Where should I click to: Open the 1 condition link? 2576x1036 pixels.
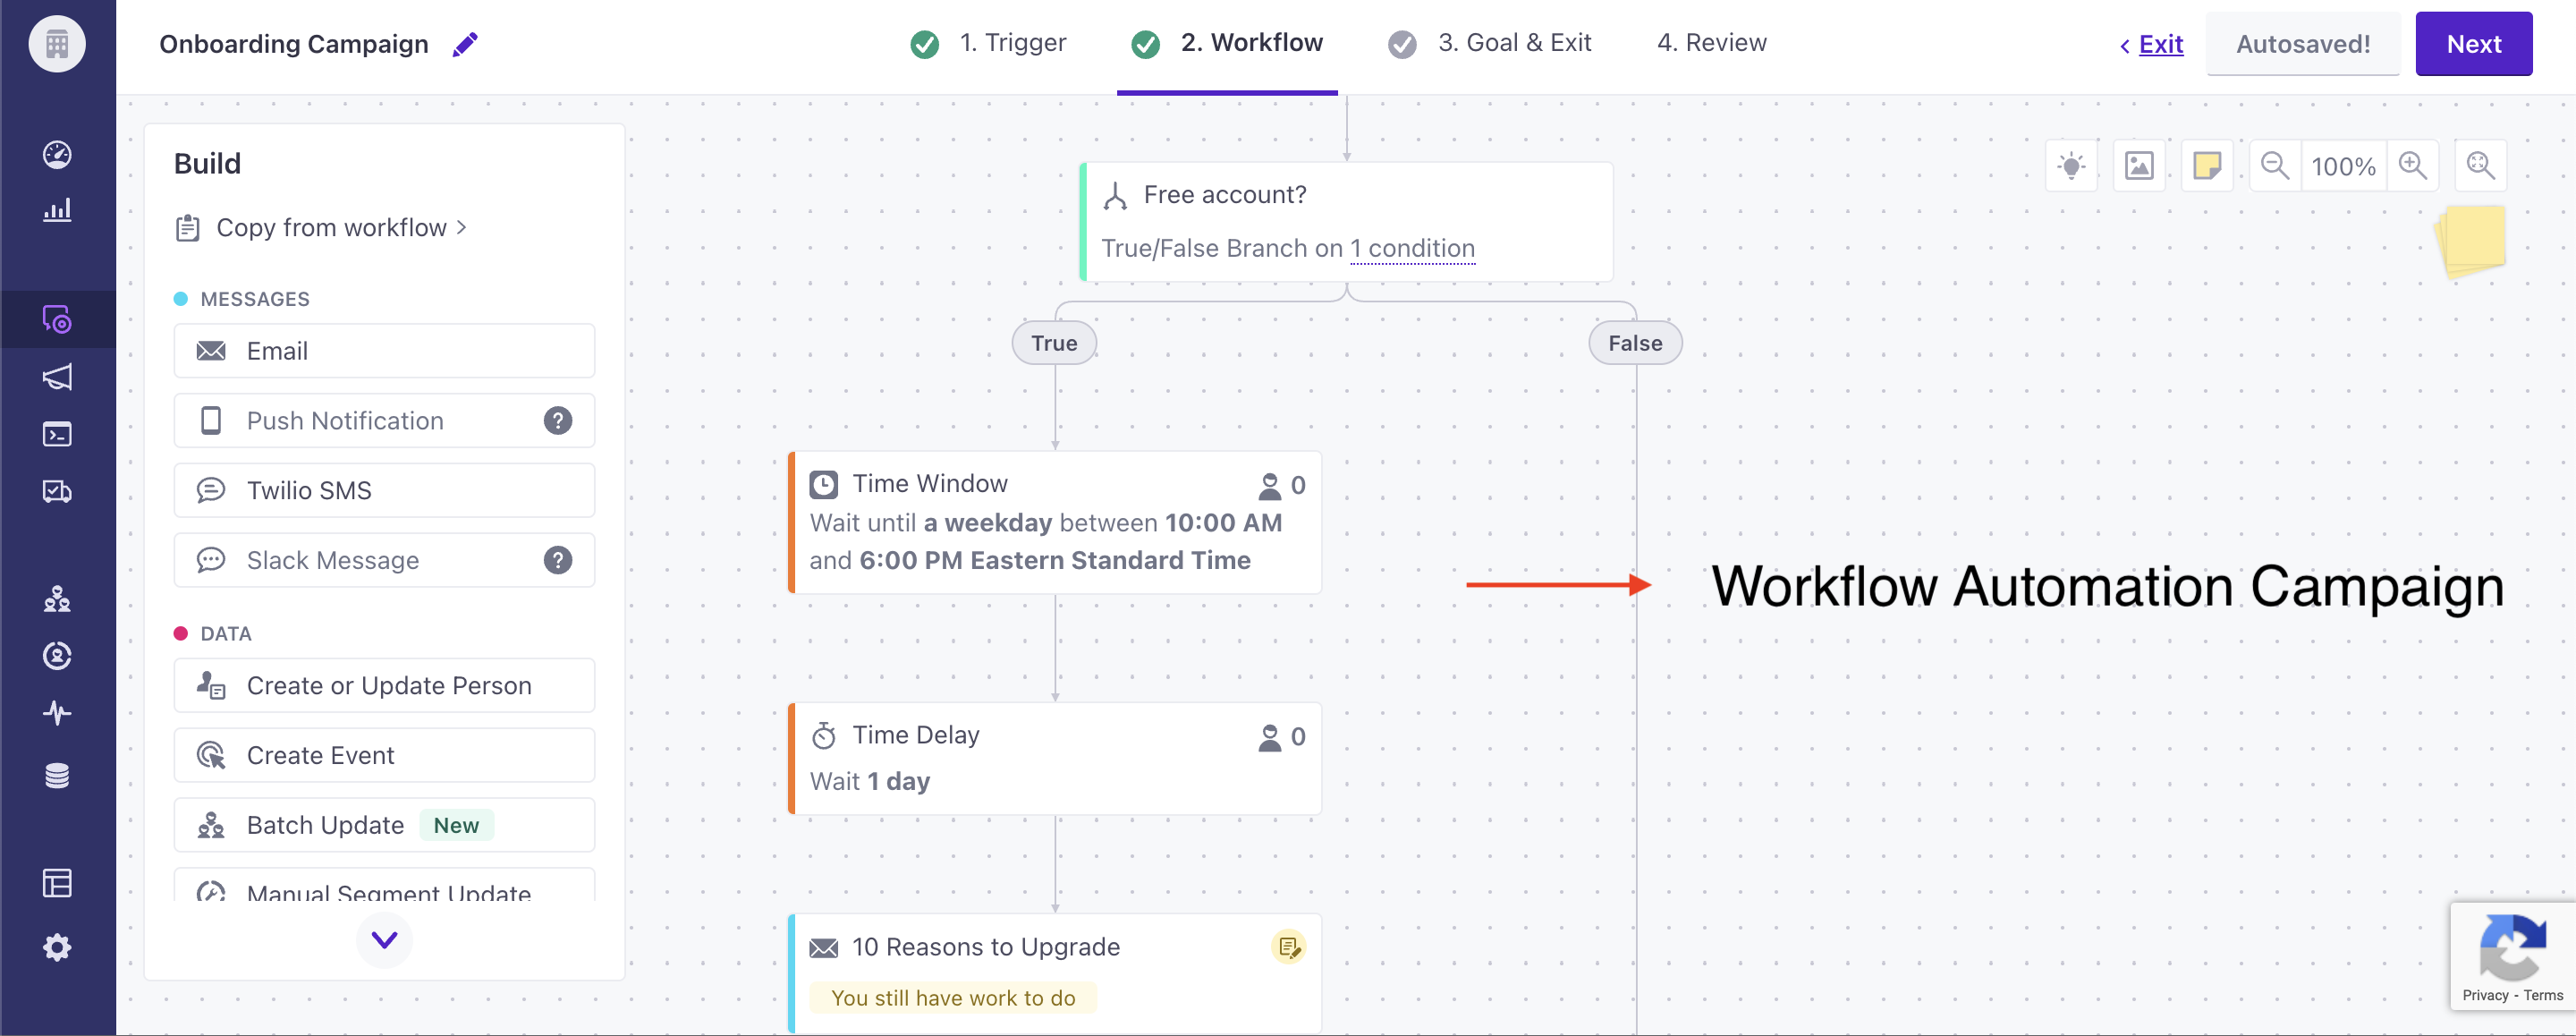(1412, 248)
